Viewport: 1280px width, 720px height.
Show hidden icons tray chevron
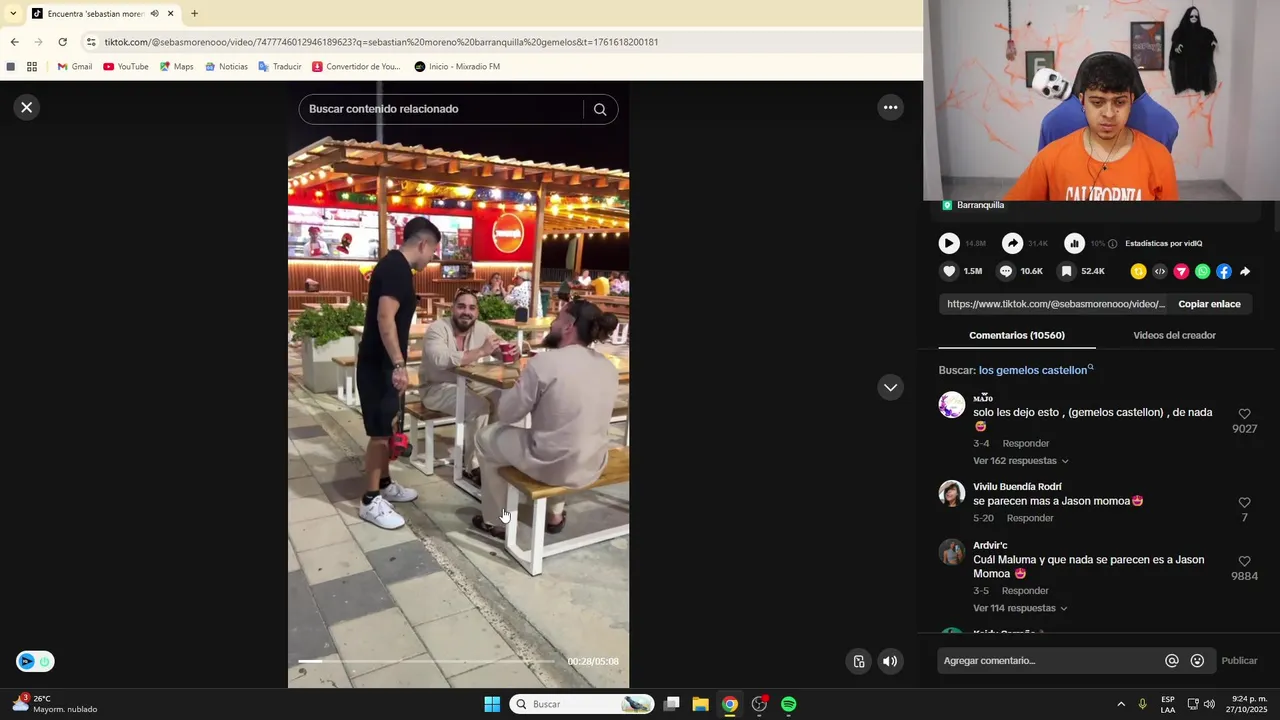(x=1121, y=704)
